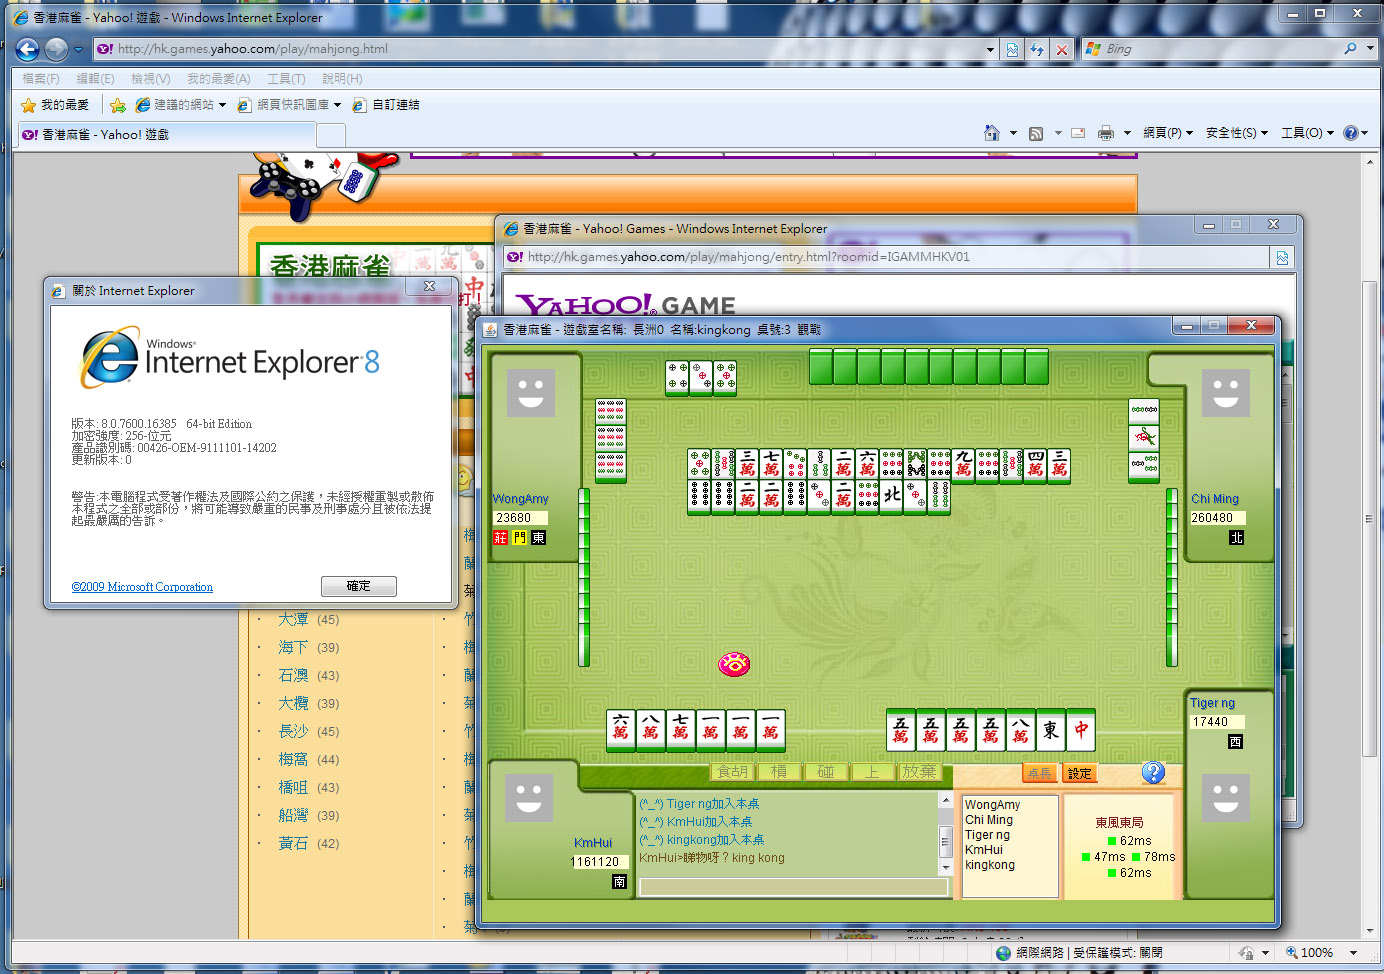
Task: Go back with the IE back arrow
Action: (x=28, y=49)
